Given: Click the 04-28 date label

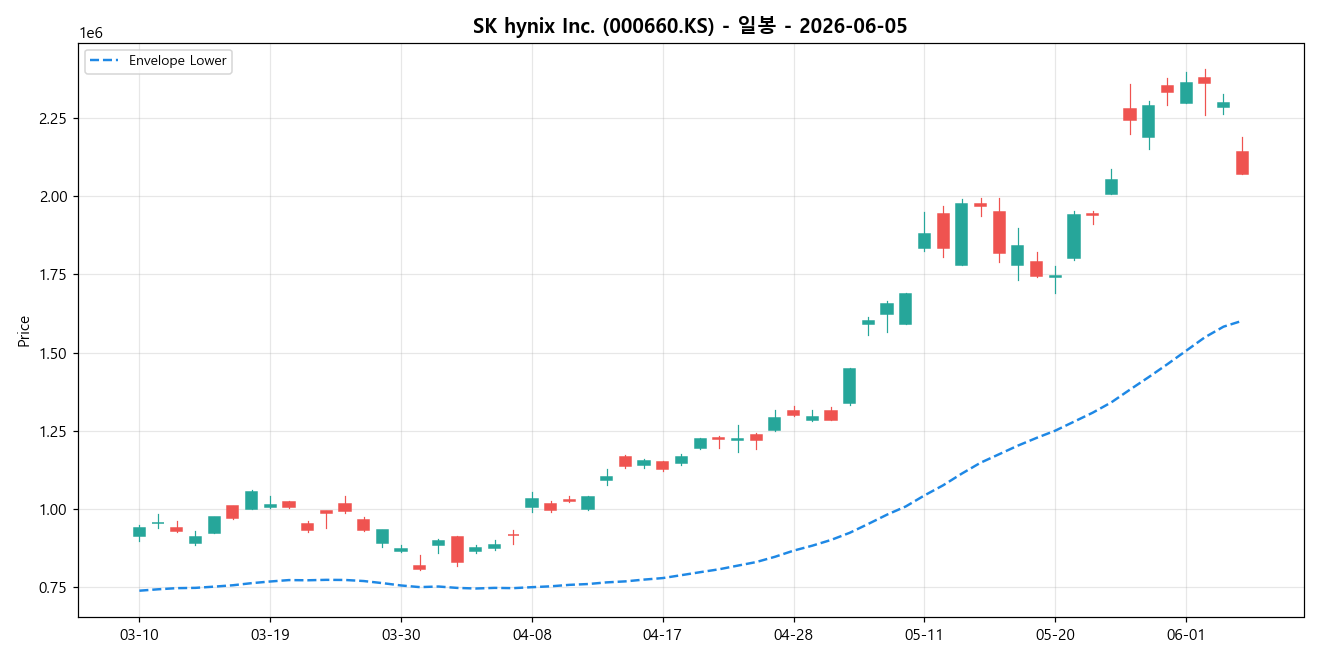Looking at the screenshot, I should point(793,634).
